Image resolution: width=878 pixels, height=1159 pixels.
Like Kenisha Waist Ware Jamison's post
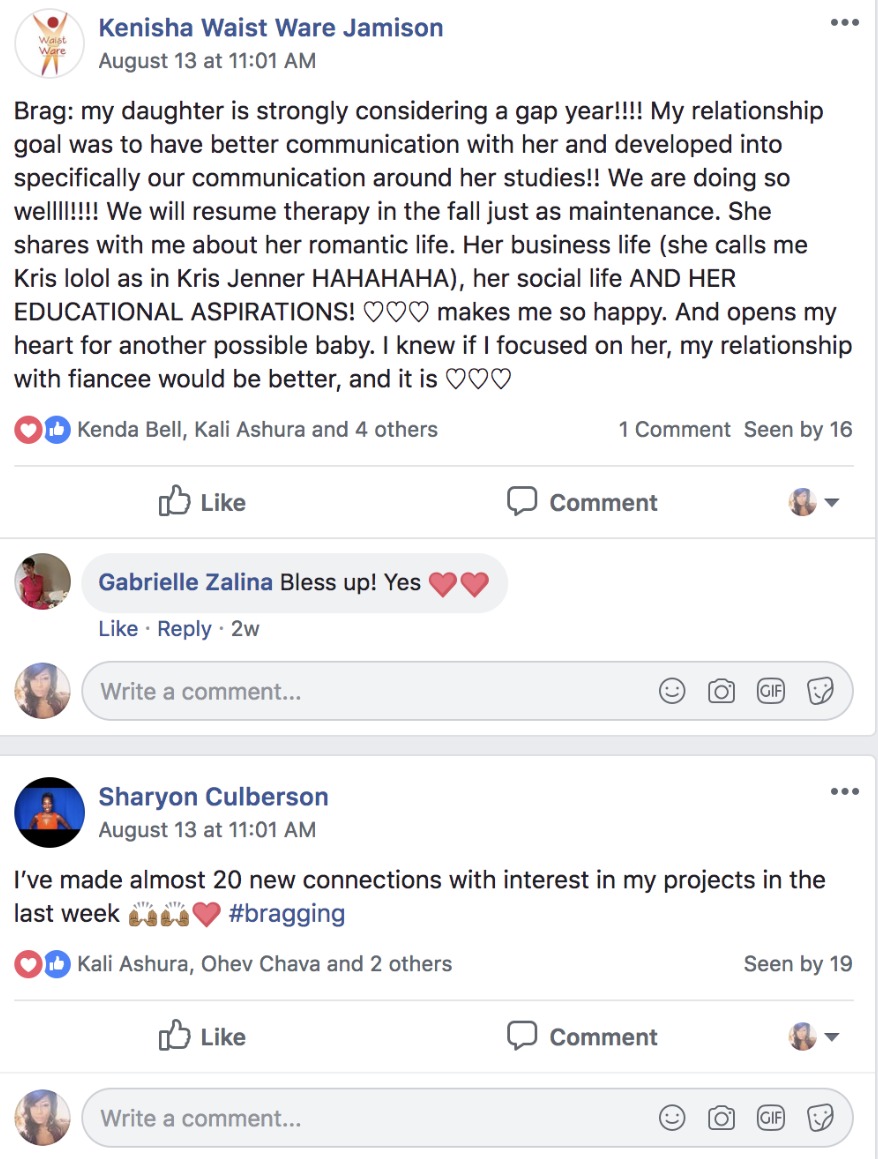(202, 502)
